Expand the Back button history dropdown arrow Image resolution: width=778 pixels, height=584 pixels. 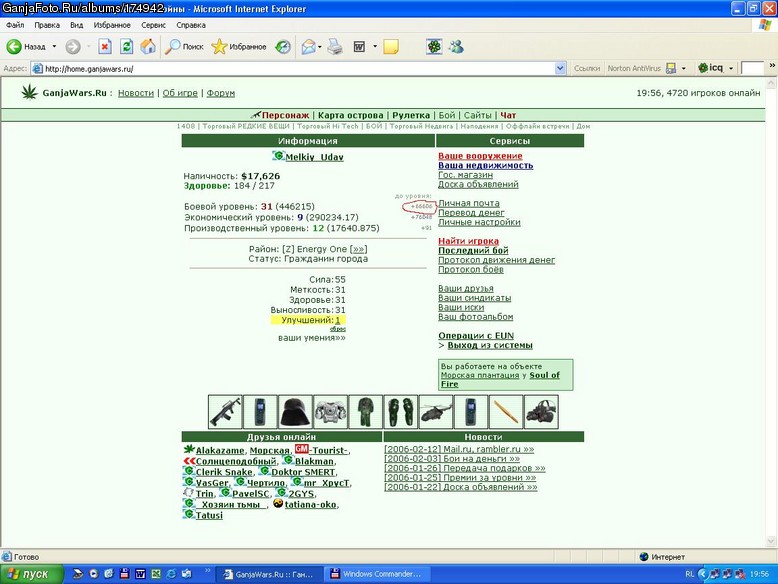coord(54,47)
